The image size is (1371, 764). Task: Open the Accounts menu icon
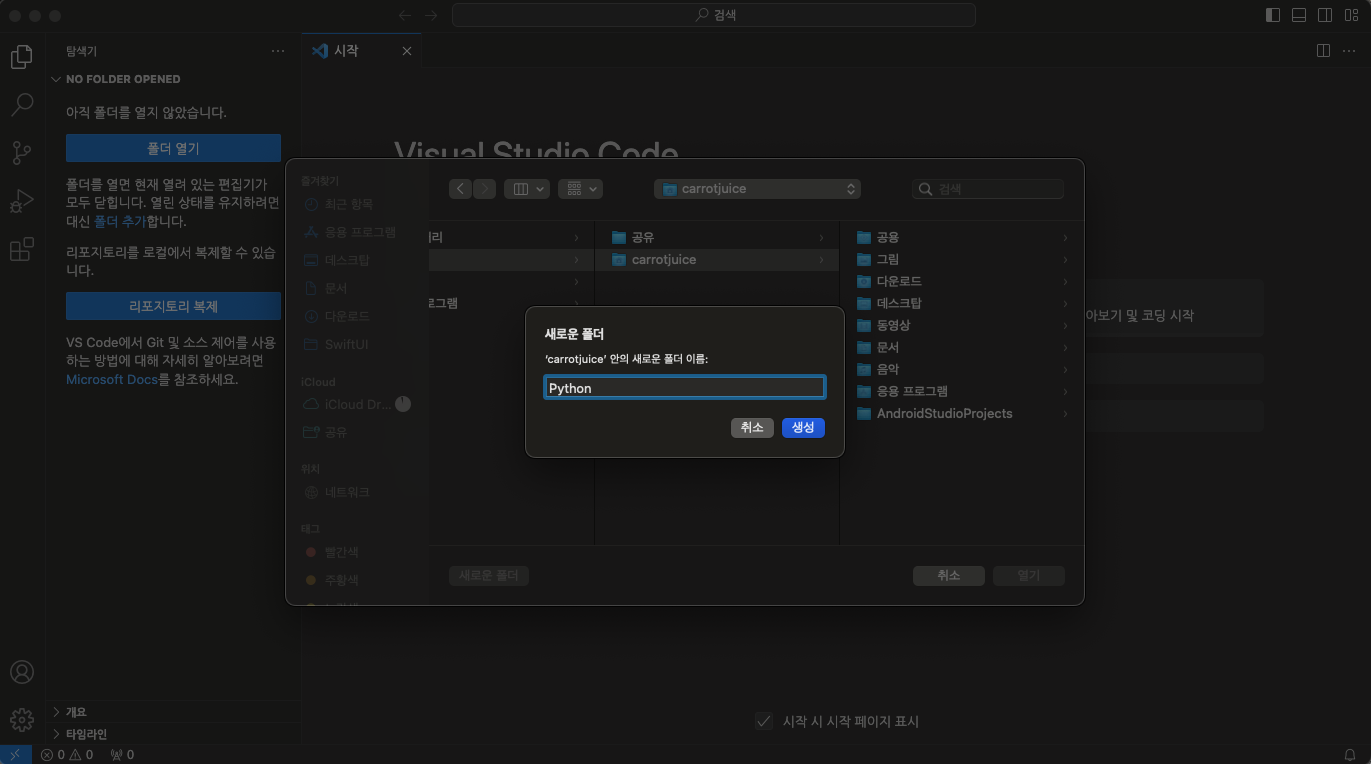(21, 672)
